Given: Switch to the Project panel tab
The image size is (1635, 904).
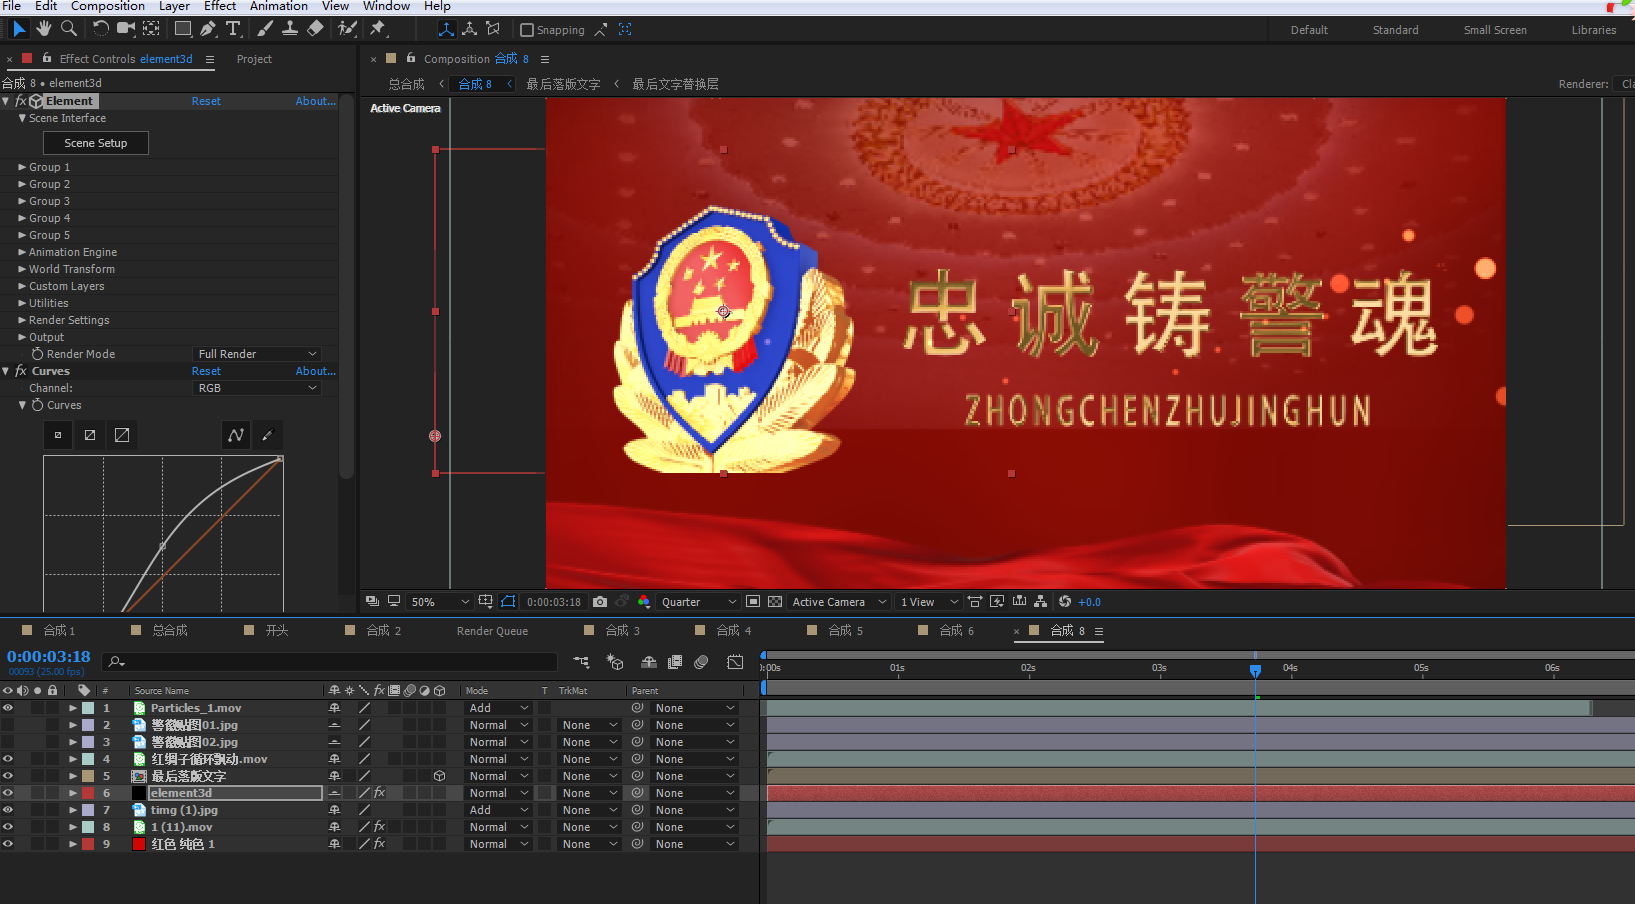Looking at the screenshot, I should [x=254, y=59].
